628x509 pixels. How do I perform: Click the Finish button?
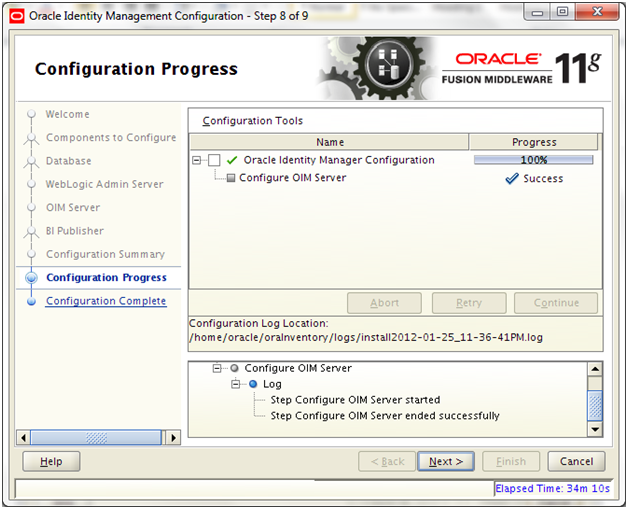511,461
